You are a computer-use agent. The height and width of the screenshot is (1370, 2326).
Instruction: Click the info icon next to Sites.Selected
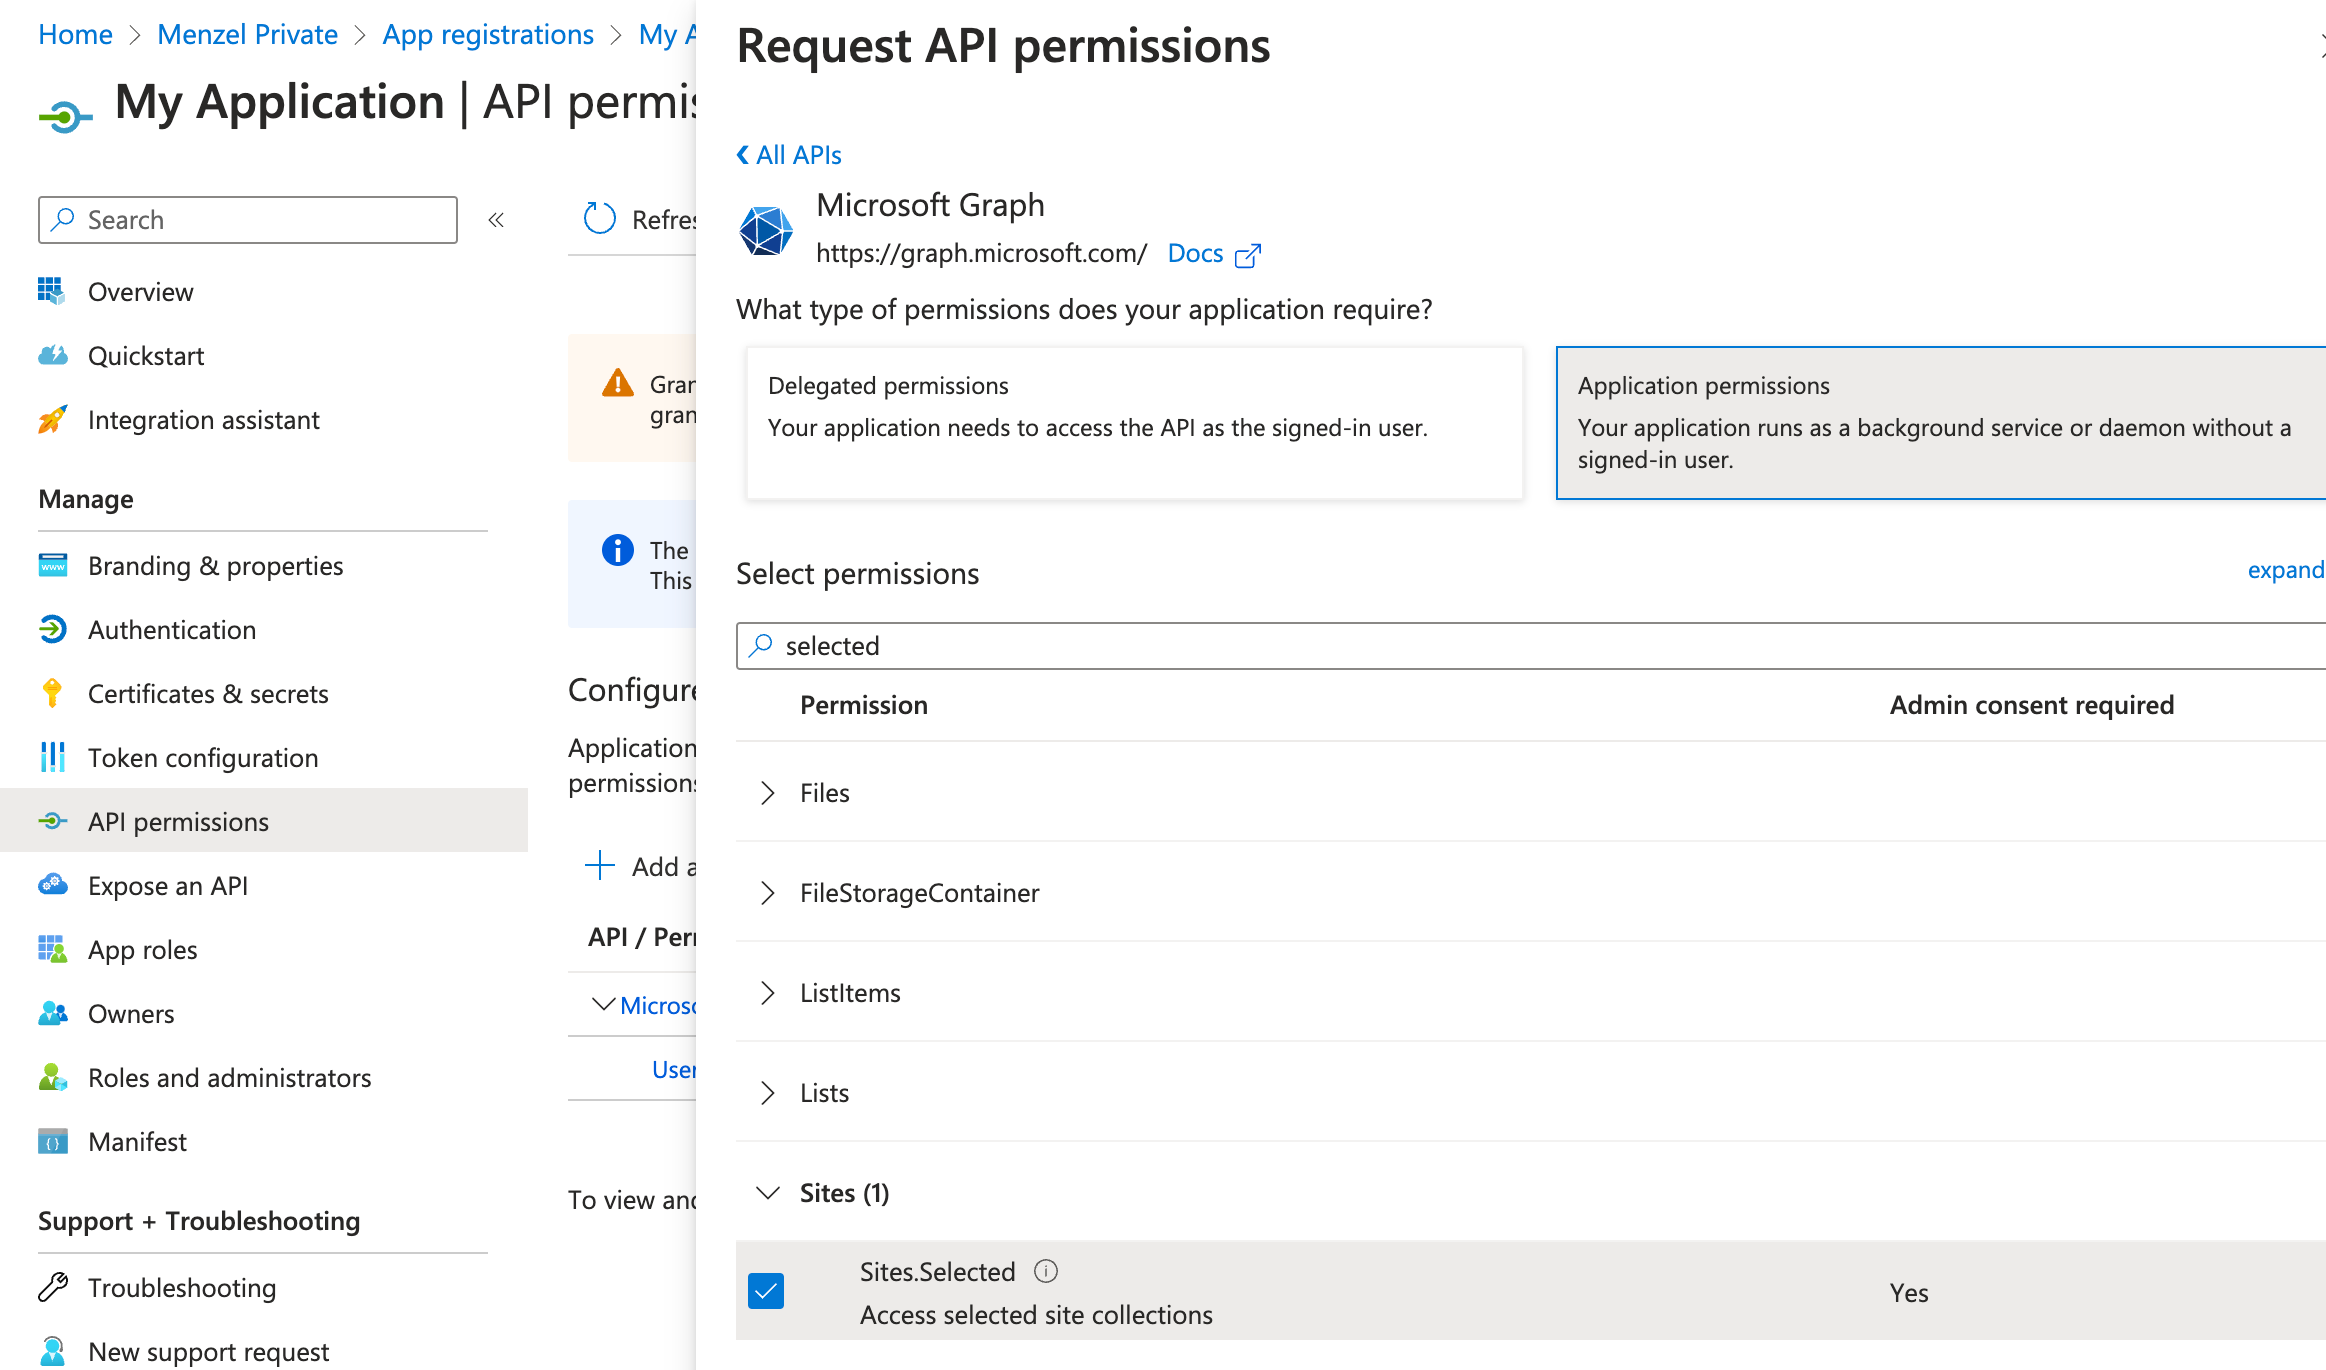point(1046,1271)
